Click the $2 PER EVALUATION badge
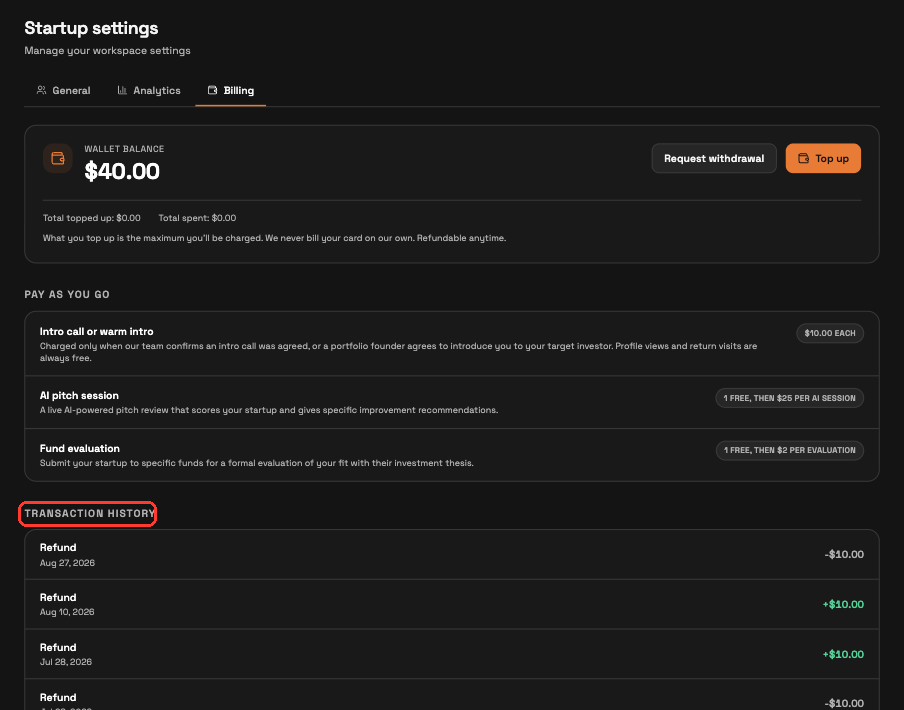This screenshot has width=904, height=710. pyautogui.click(x=789, y=450)
